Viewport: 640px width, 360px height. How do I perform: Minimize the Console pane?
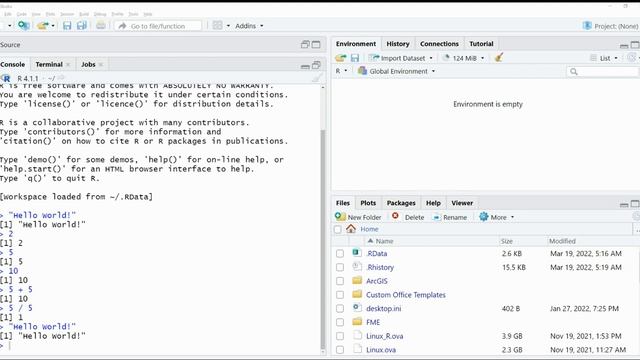pos(305,66)
